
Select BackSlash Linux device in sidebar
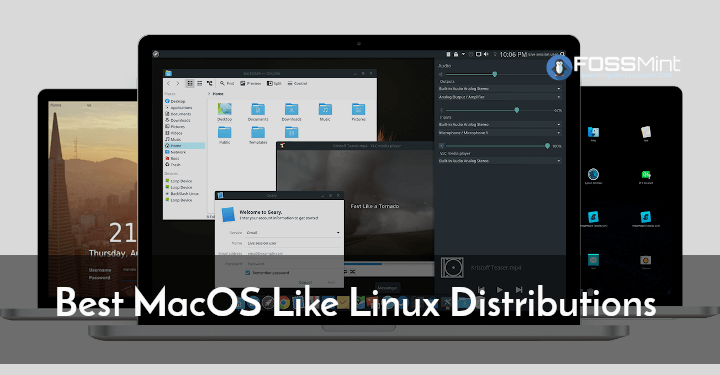pos(182,194)
